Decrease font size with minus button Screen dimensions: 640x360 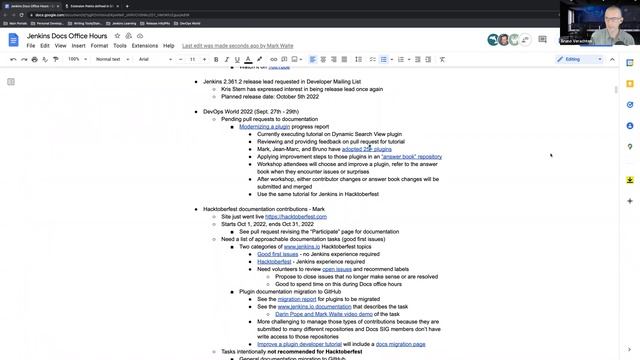click(180, 60)
